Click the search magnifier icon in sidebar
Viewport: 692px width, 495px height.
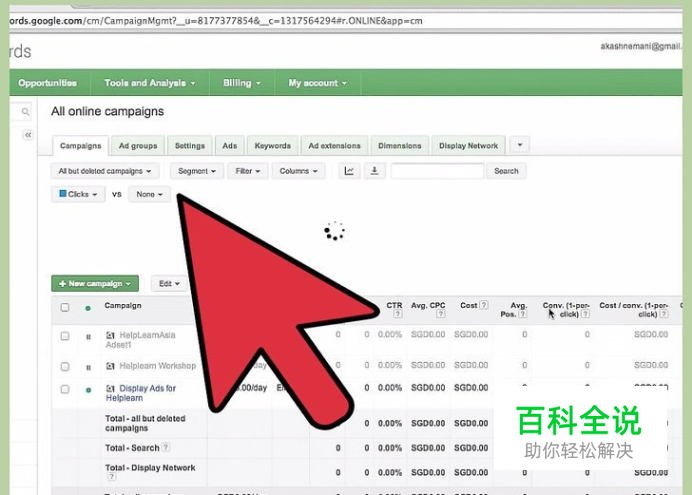pos(25,112)
